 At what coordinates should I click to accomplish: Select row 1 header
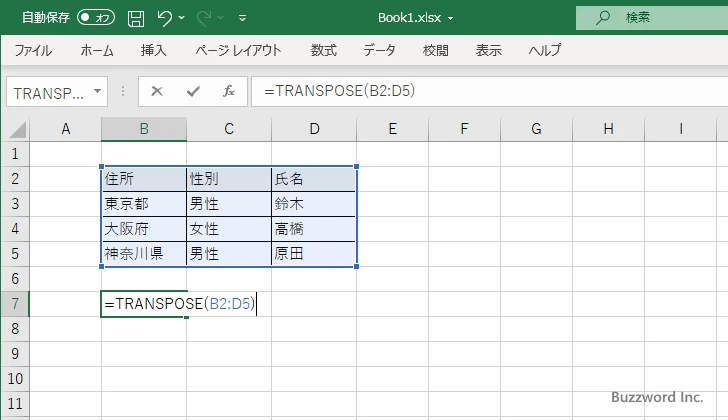(15, 154)
